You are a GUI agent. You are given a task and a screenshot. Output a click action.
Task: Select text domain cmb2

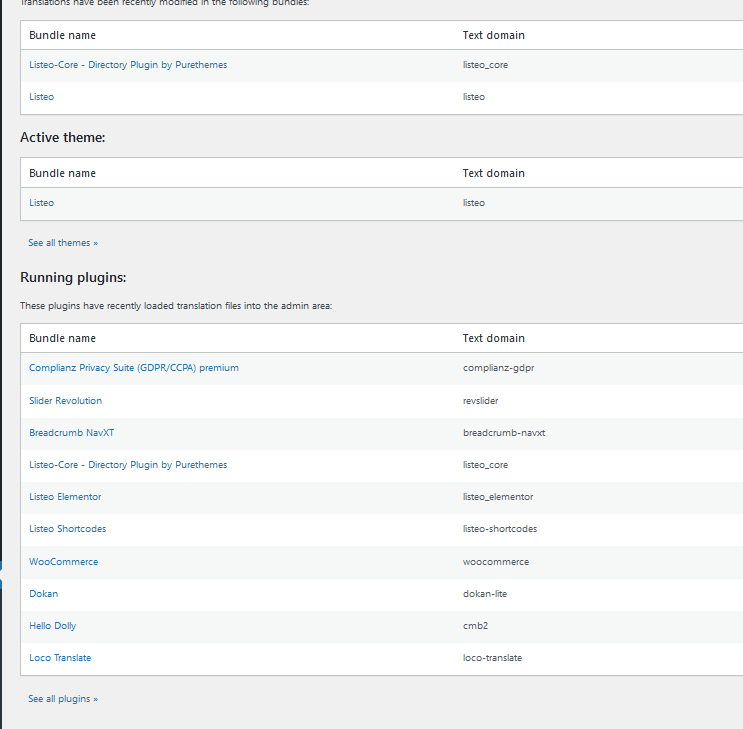click(475, 626)
